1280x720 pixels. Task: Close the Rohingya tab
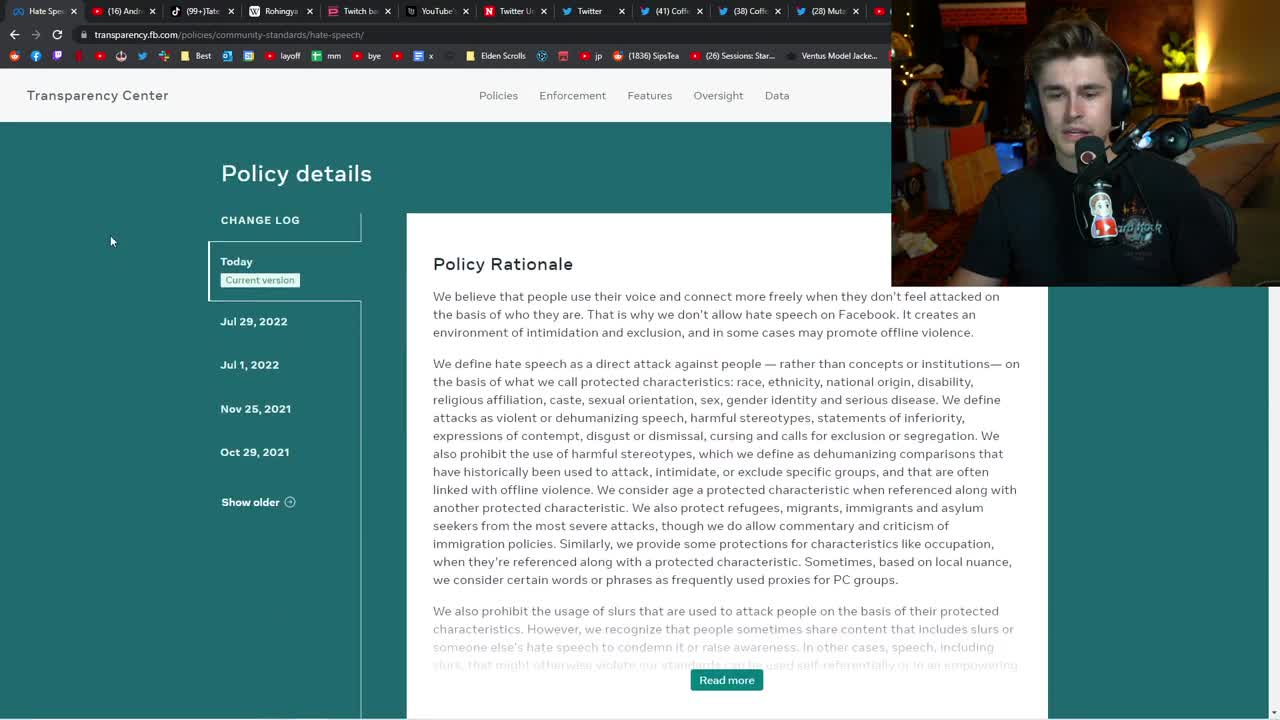pos(309,11)
